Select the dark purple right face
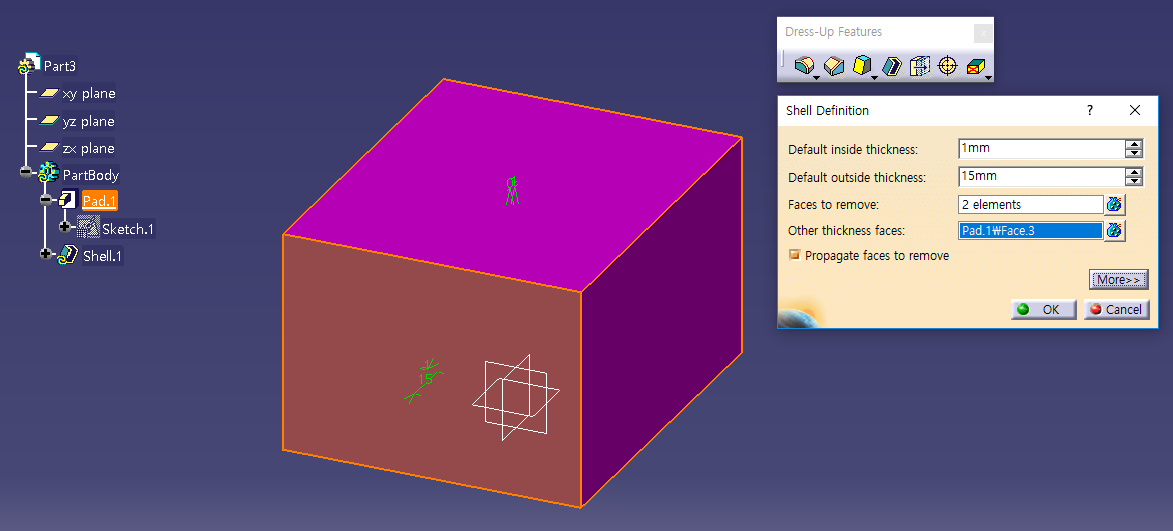The image size is (1173, 531). (661, 322)
